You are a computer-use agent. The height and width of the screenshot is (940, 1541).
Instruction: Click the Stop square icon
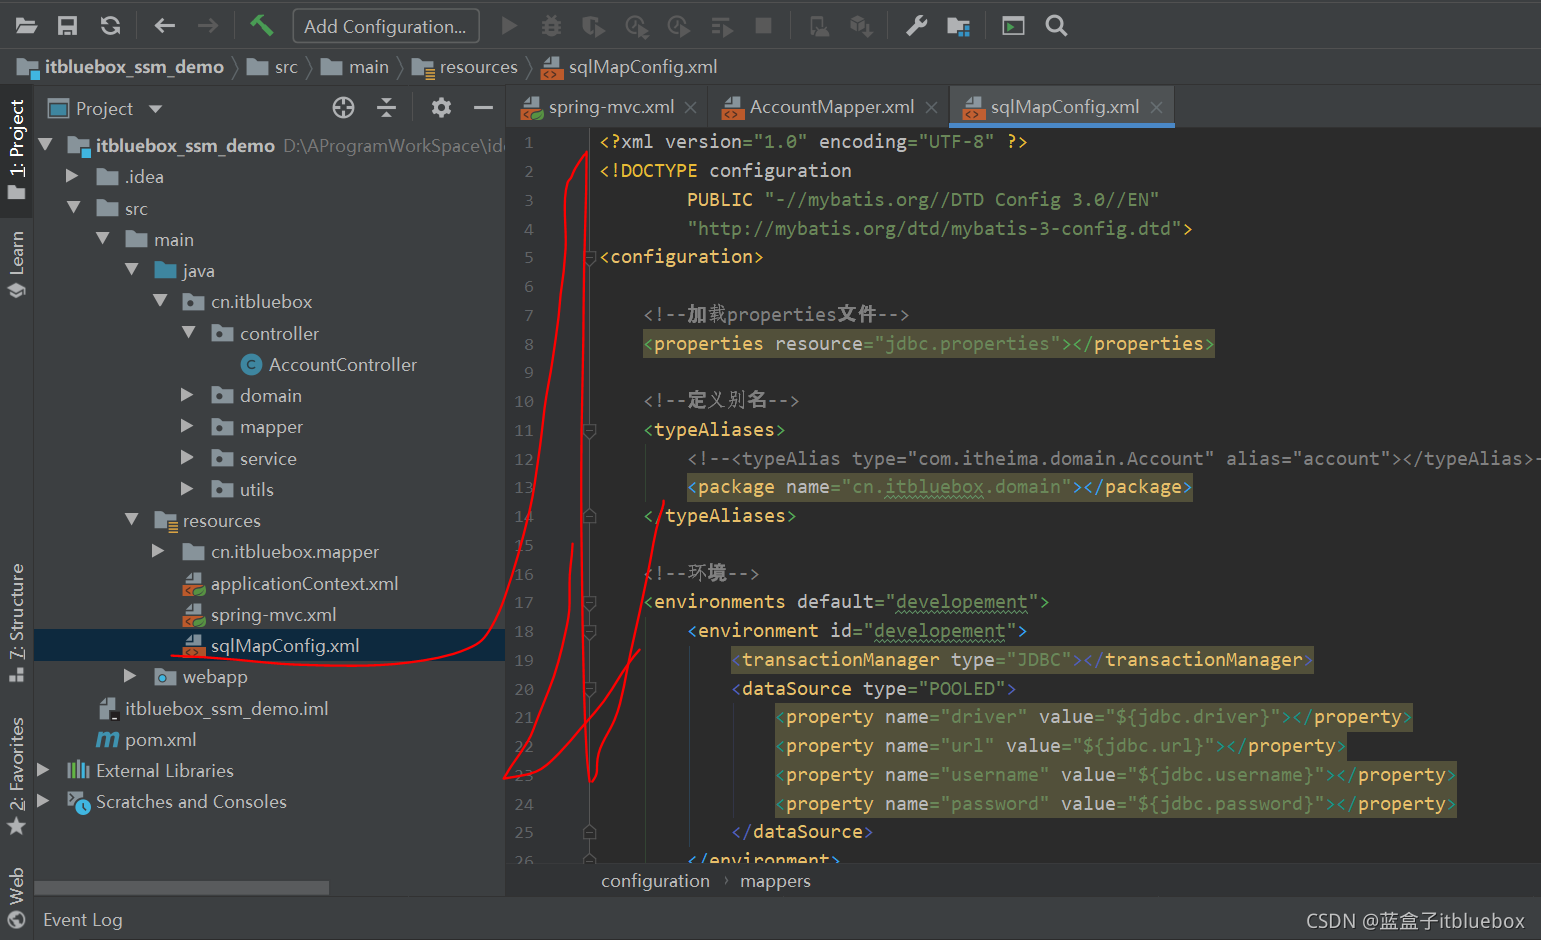764,26
